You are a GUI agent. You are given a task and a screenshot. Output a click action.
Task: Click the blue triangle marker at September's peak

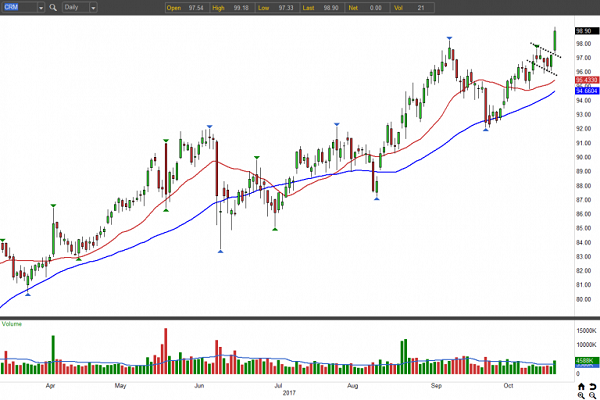449,38
